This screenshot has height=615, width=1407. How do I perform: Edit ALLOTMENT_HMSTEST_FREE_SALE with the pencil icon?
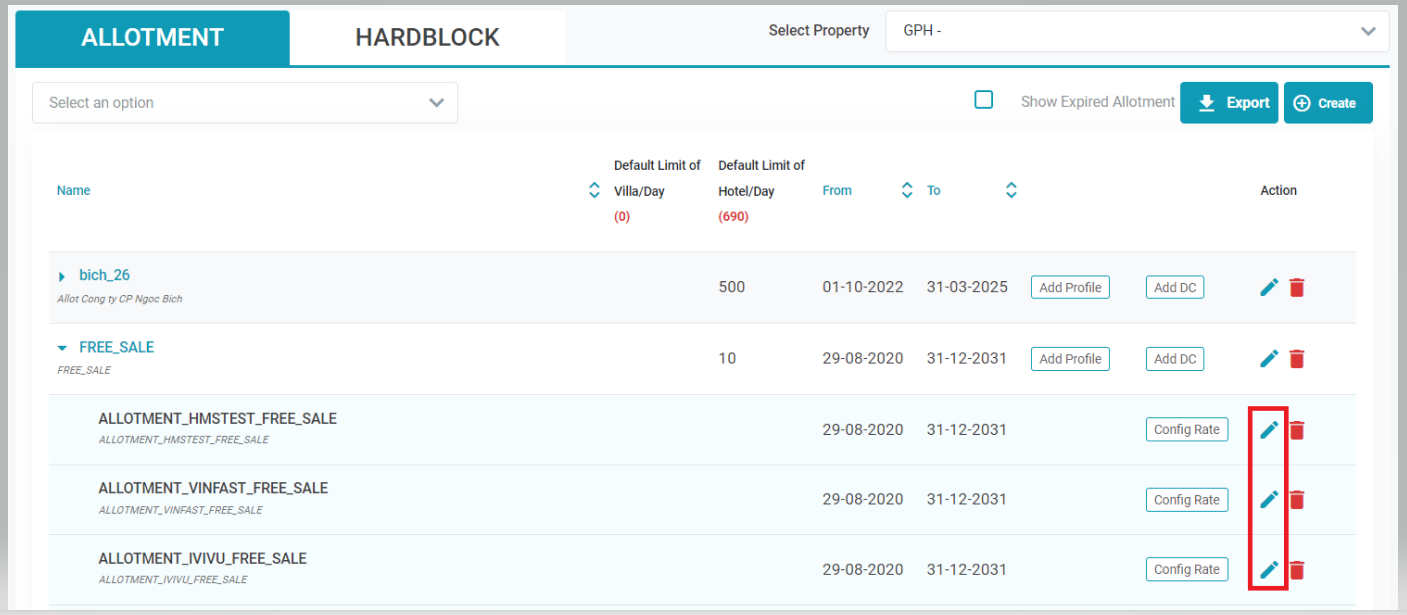tap(1269, 430)
